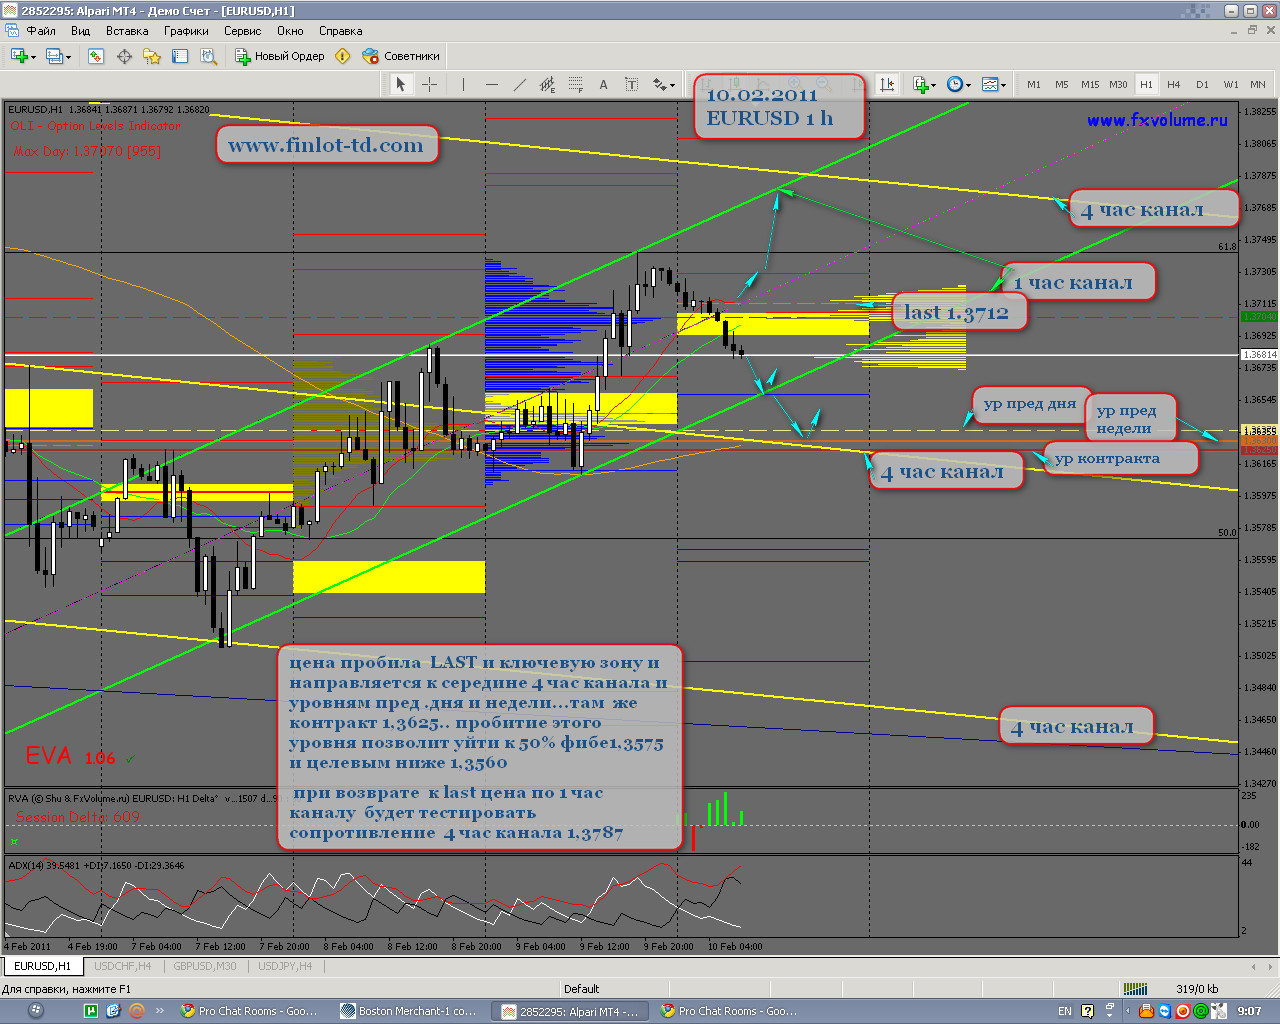Expand the new chart dropdown arrow
This screenshot has width=1280, height=1024.
pyautogui.click(x=34, y=57)
